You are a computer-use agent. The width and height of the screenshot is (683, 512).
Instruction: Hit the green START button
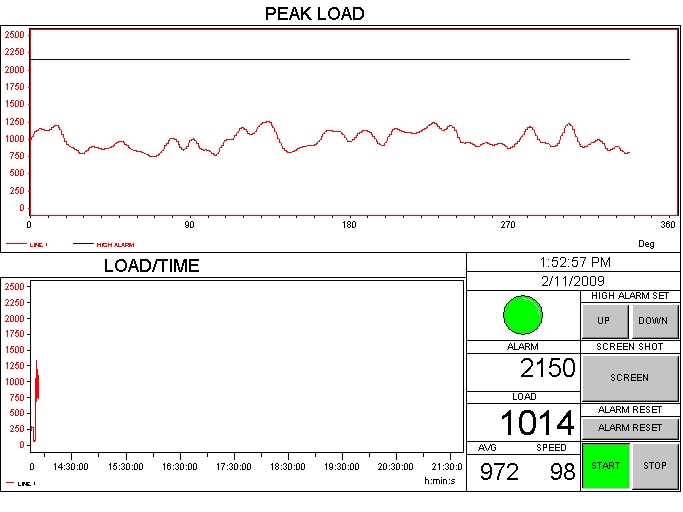click(x=605, y=466)
